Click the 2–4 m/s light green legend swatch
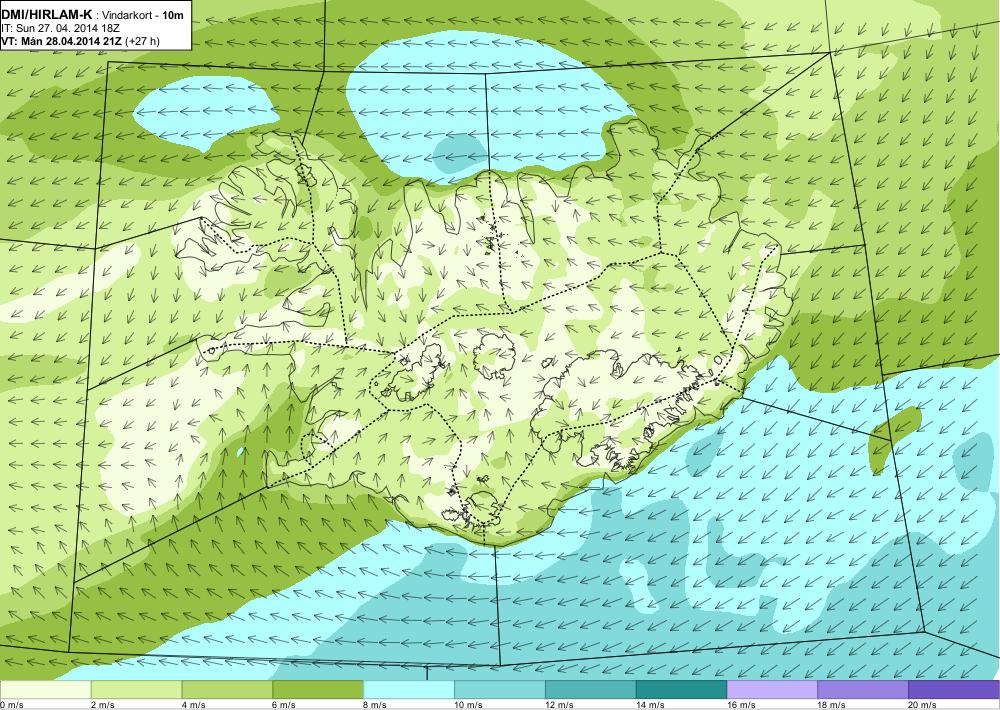This screenshot has height=710, width=1000. coord(136,690)
